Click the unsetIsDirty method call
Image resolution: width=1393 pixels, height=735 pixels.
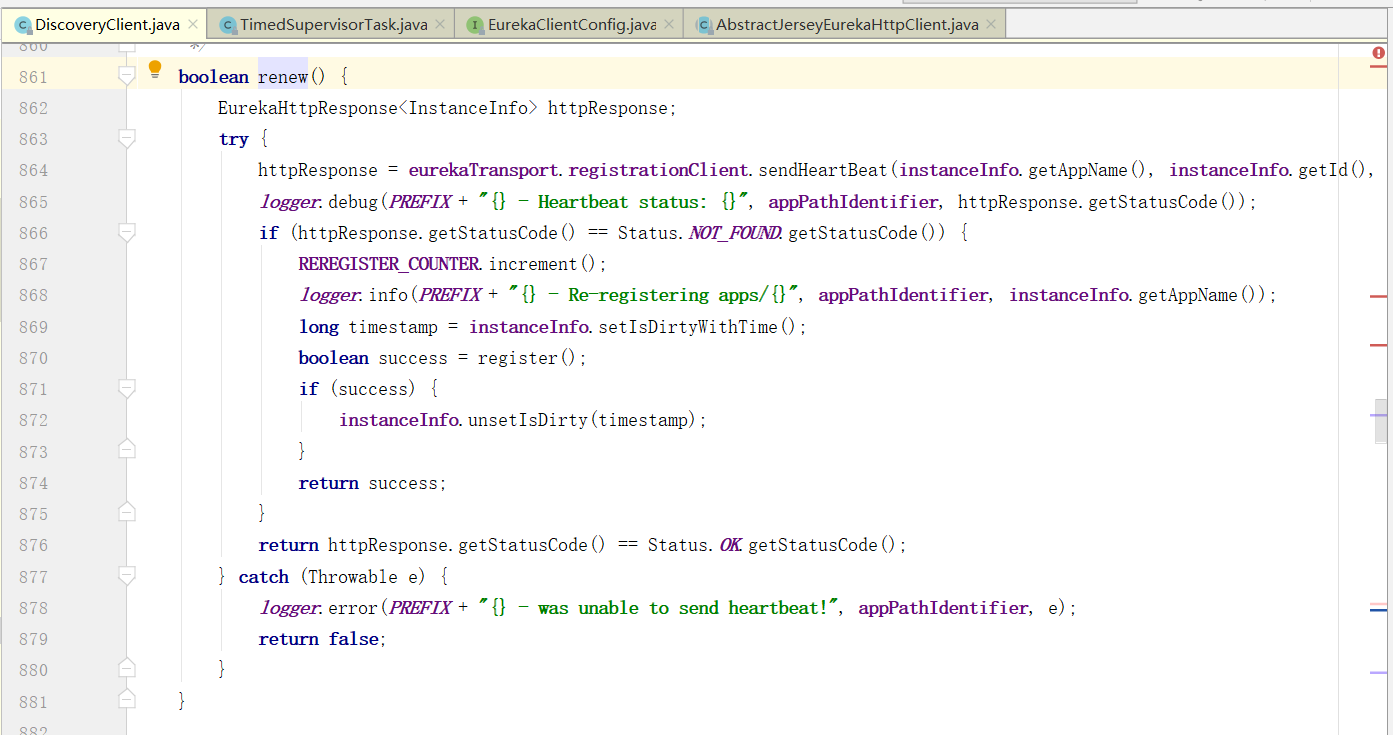coord(528,420)
